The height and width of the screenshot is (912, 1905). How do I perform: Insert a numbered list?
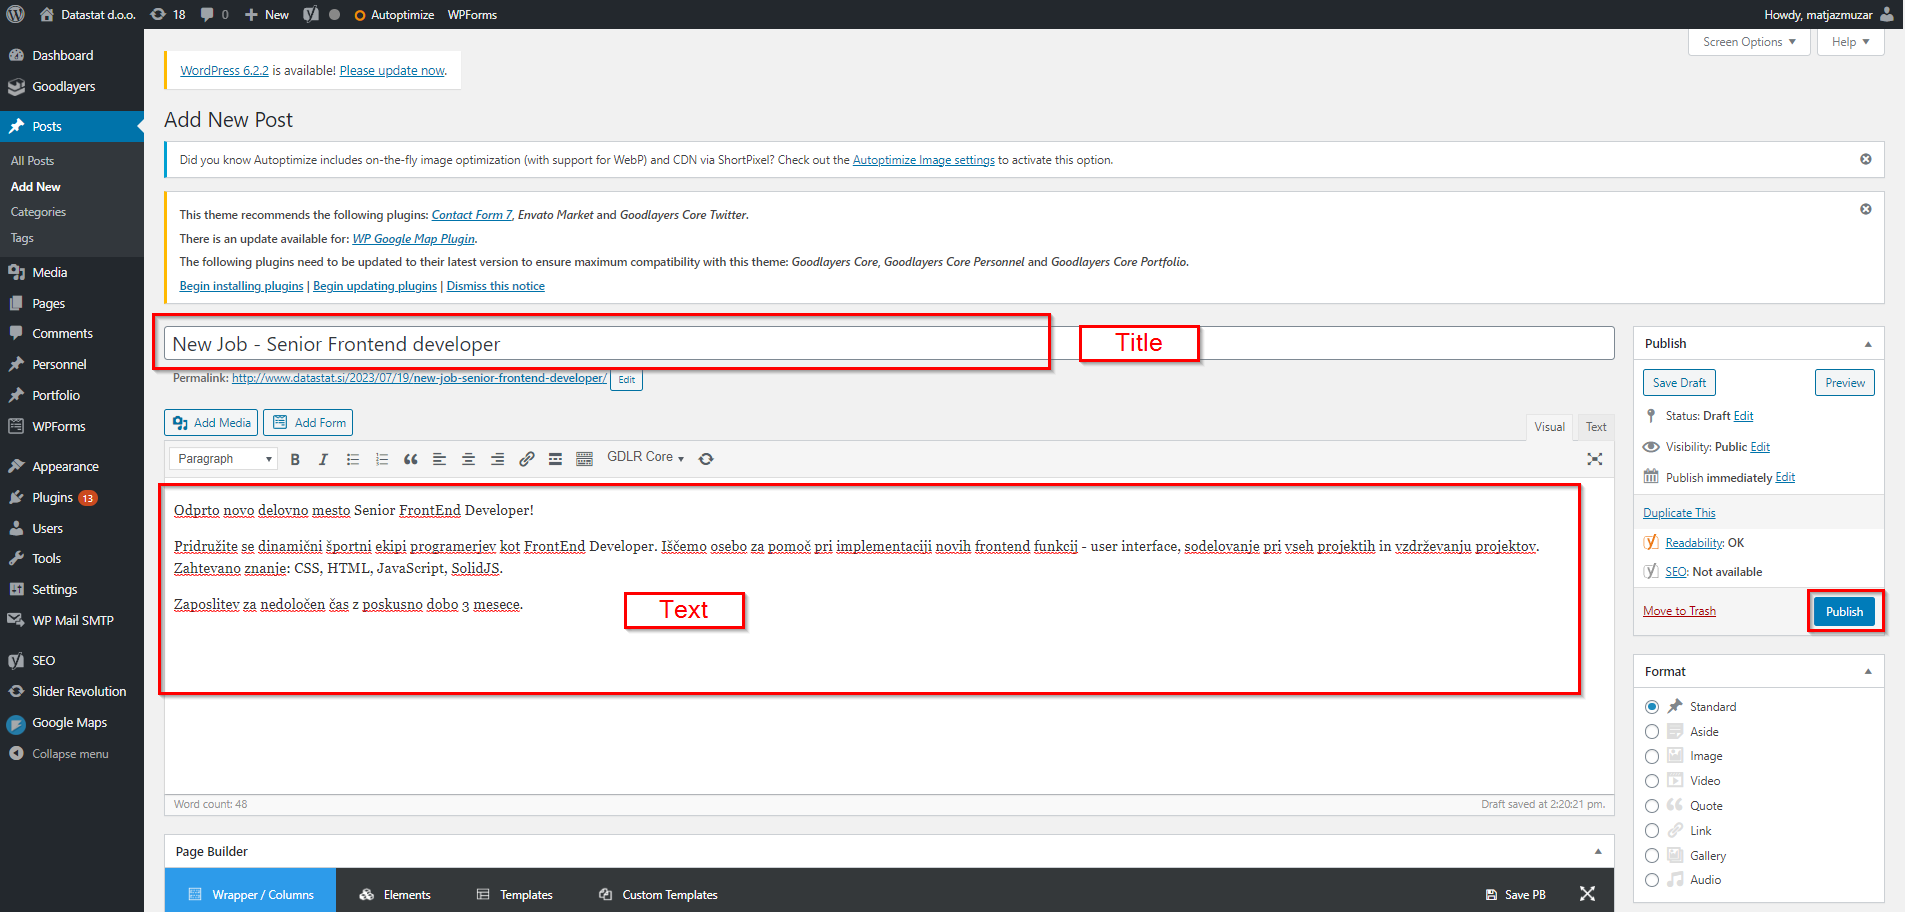tap(381, 459)
